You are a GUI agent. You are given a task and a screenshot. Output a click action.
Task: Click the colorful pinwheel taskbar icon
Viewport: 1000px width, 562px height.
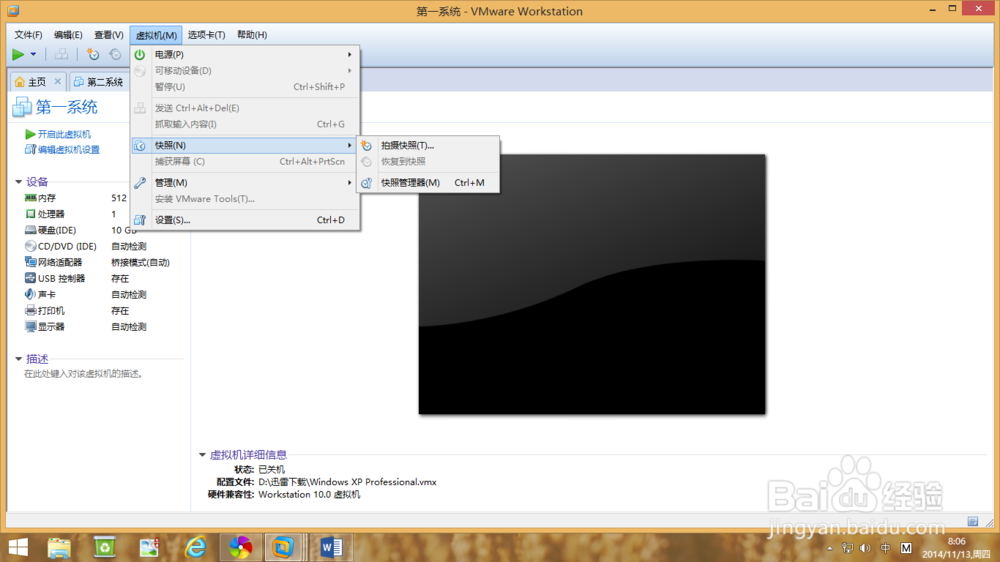[240, 547]
